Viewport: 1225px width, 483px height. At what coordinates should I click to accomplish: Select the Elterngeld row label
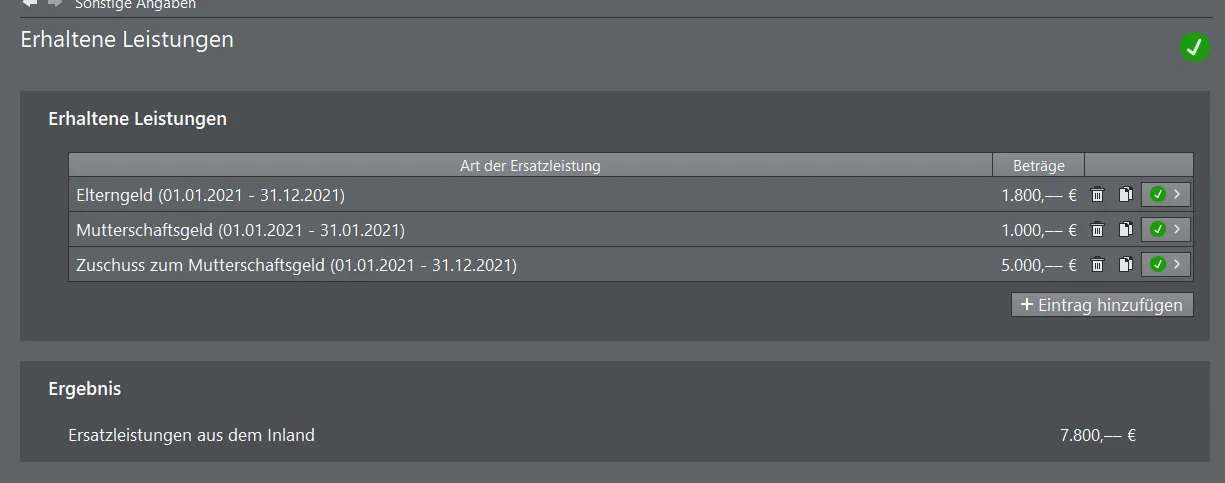(210, 195)
